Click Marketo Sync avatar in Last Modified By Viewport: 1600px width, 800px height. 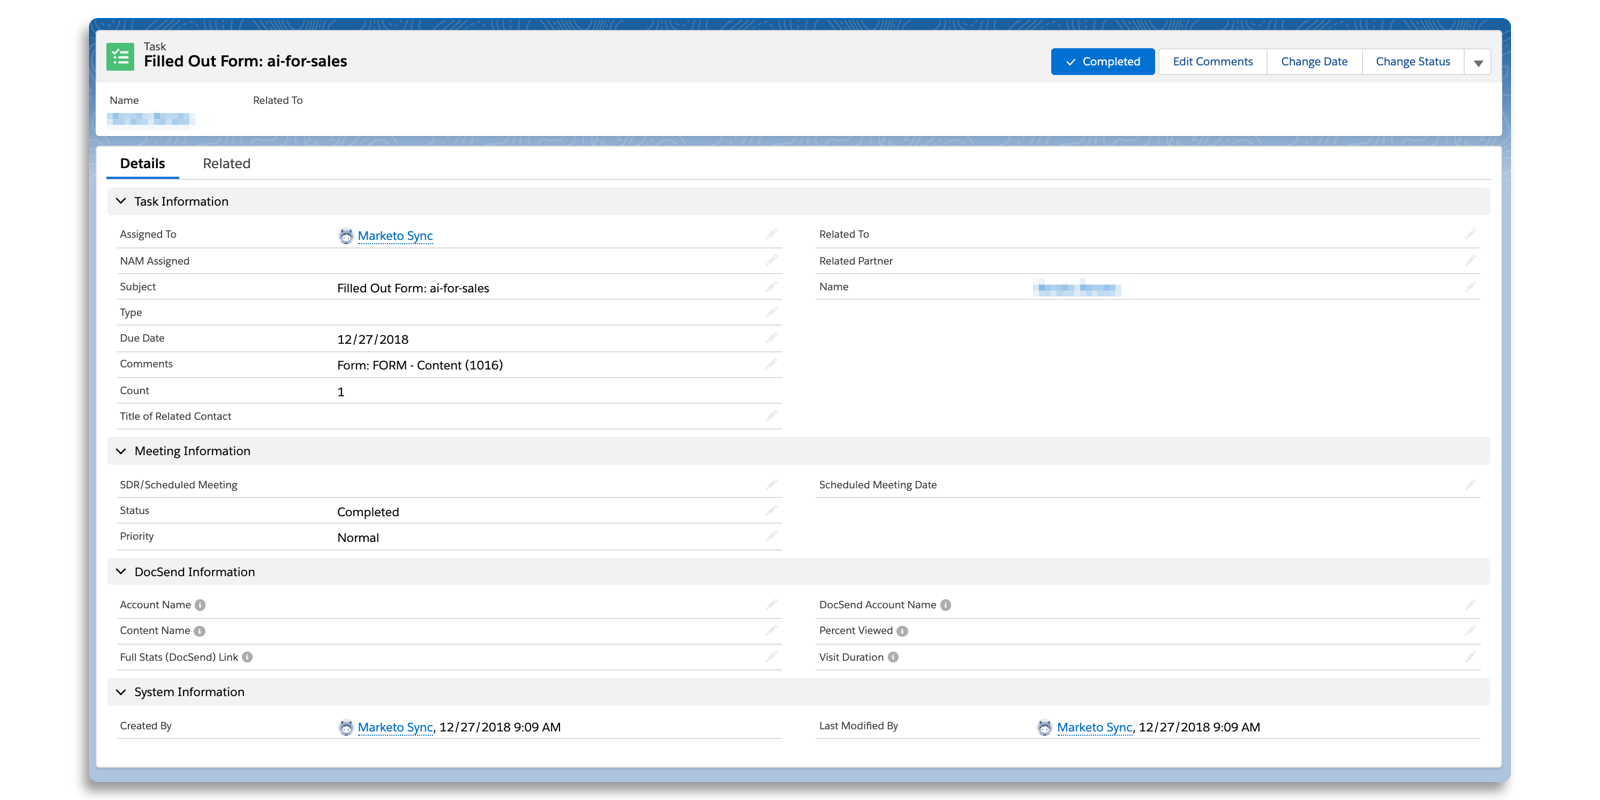coord(1044,728)
